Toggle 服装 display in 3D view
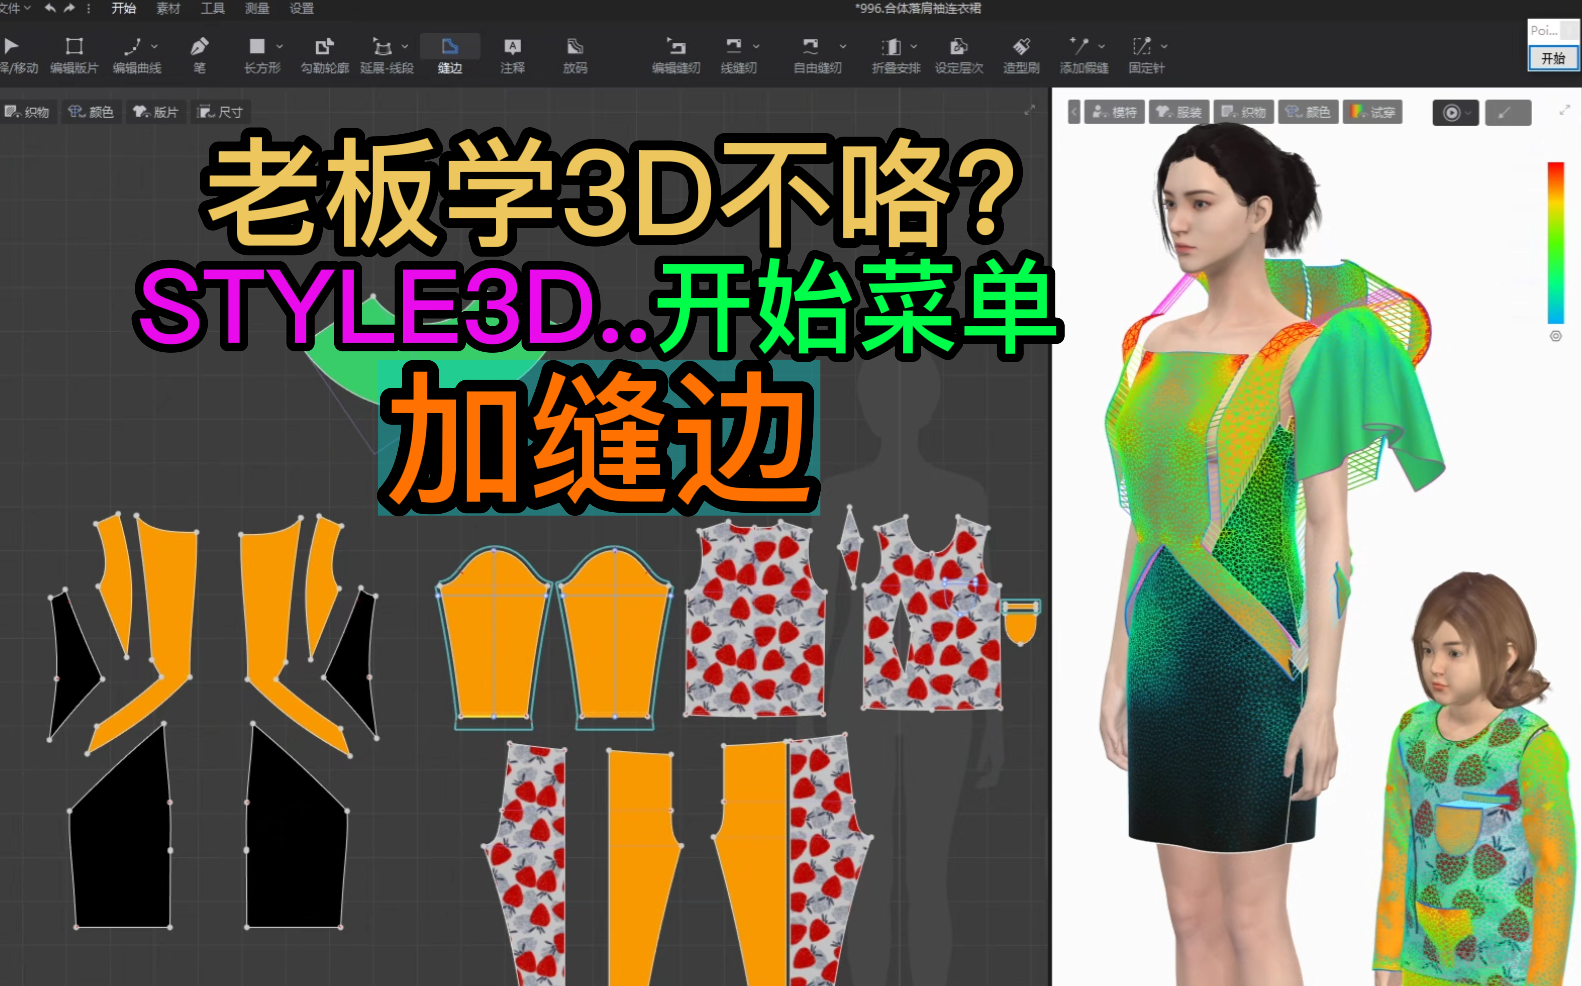The image size is (1582, 986). tap(1179, 112)
